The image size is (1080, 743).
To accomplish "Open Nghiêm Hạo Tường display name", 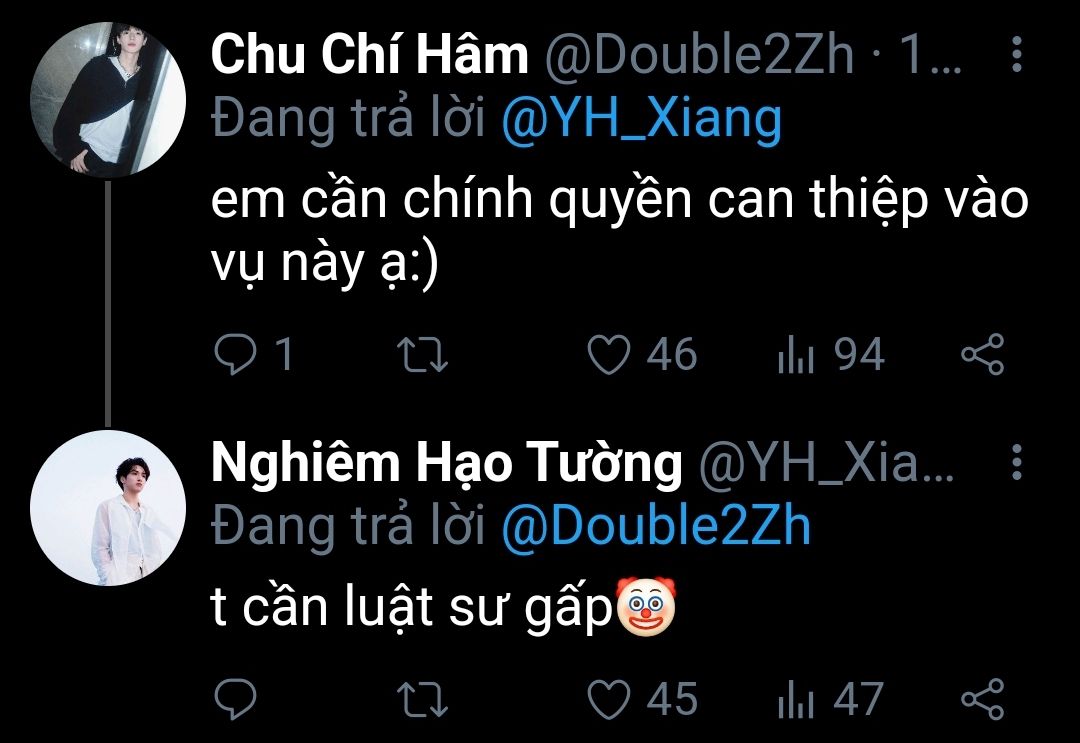I will (x=446, y=462).
